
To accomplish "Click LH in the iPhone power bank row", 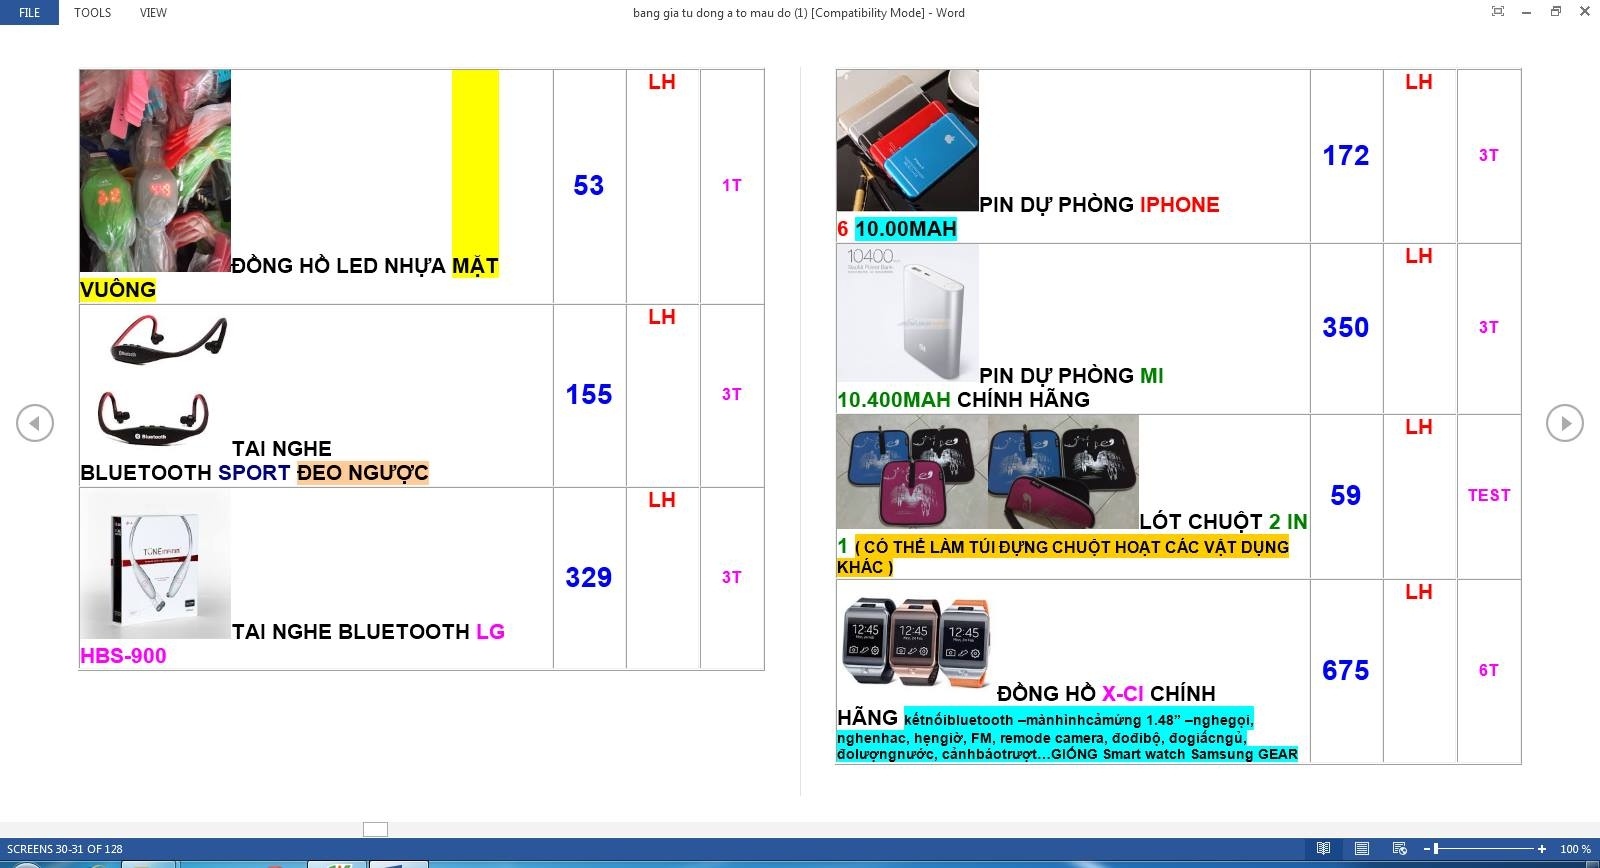I will [1419, 83].
